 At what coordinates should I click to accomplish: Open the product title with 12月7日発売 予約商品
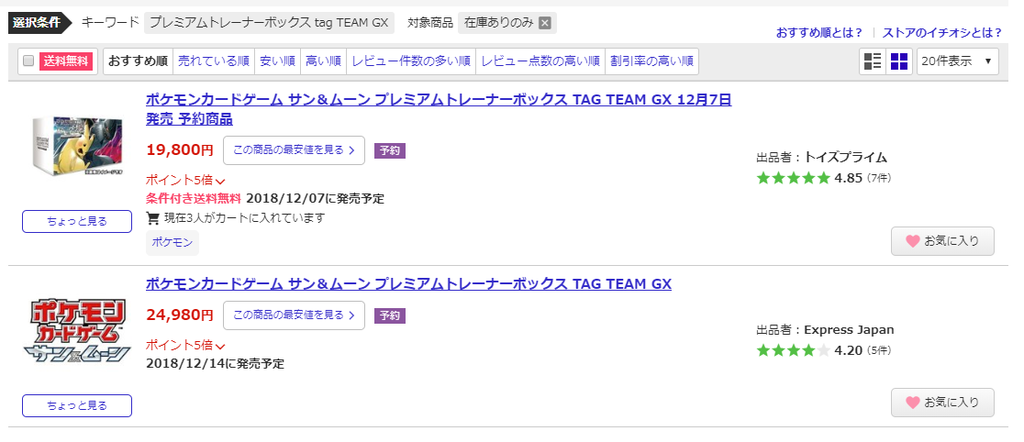pyautogui.click(x=438, y=110)
